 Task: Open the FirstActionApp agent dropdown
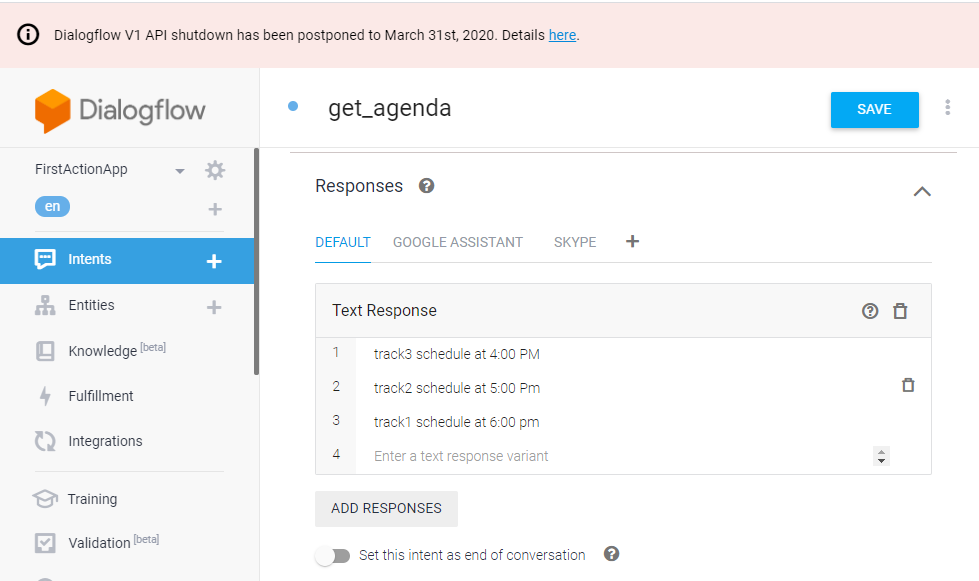180,171
